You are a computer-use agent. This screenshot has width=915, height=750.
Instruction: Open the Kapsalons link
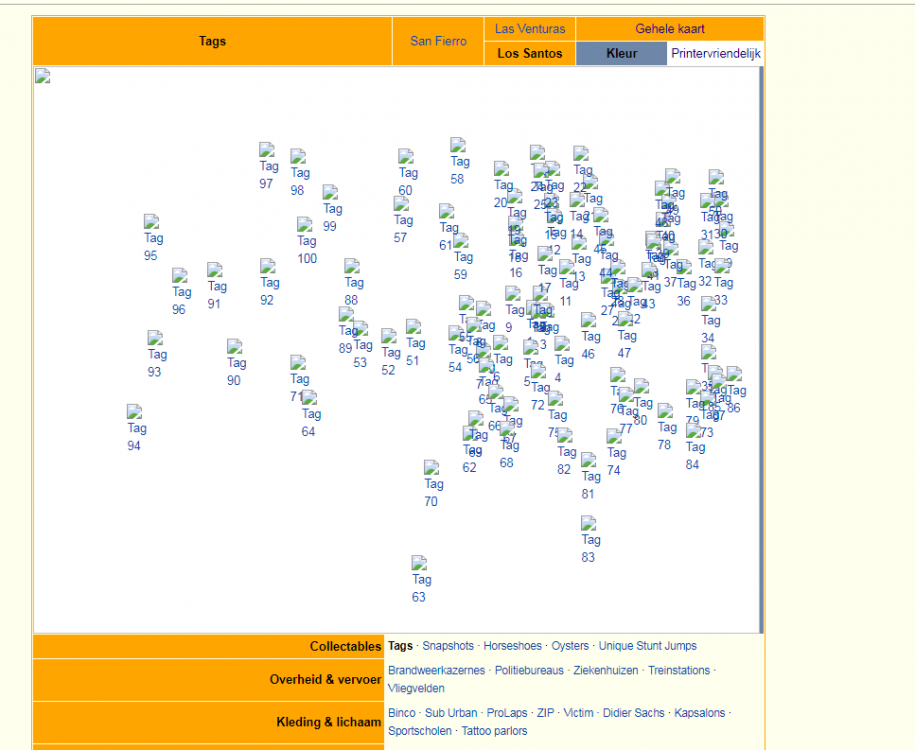pyautogui.click(x=700, y=713)
